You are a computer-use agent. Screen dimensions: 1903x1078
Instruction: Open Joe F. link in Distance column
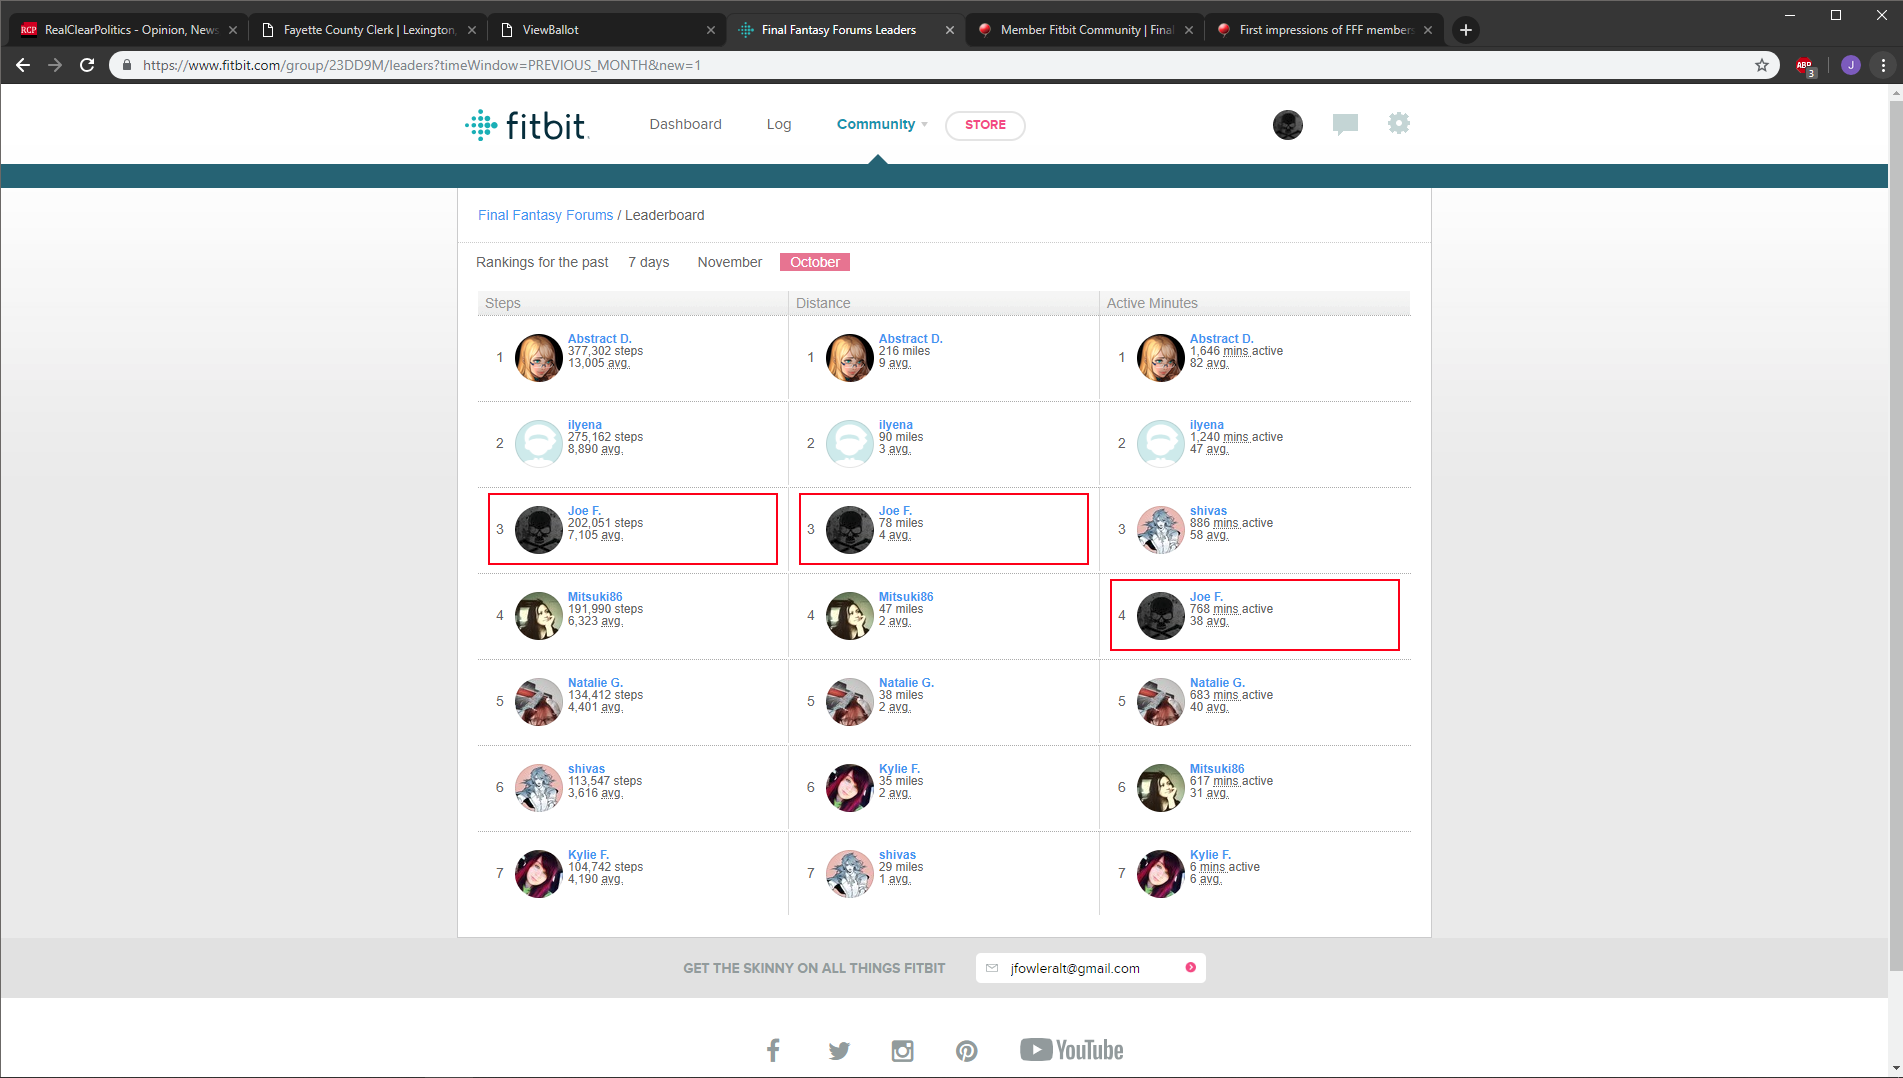tap(895, 511)
